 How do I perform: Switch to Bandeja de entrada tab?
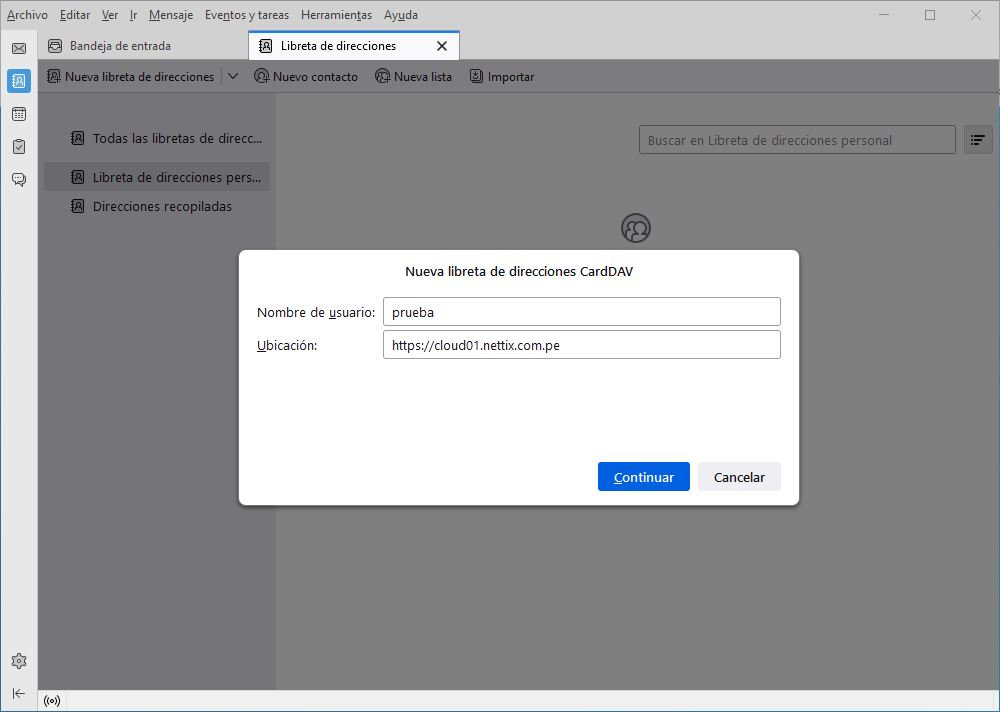click(120, 45)
